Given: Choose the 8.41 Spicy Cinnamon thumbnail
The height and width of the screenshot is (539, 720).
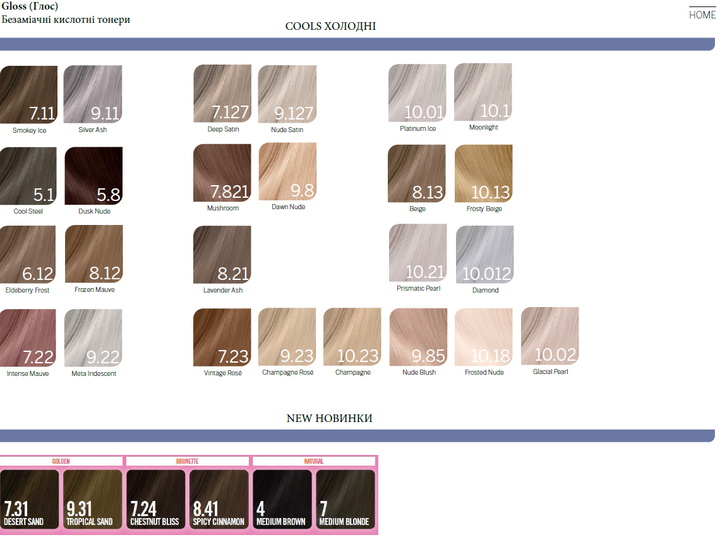Looking at the screenshot, I should (219, 499).
